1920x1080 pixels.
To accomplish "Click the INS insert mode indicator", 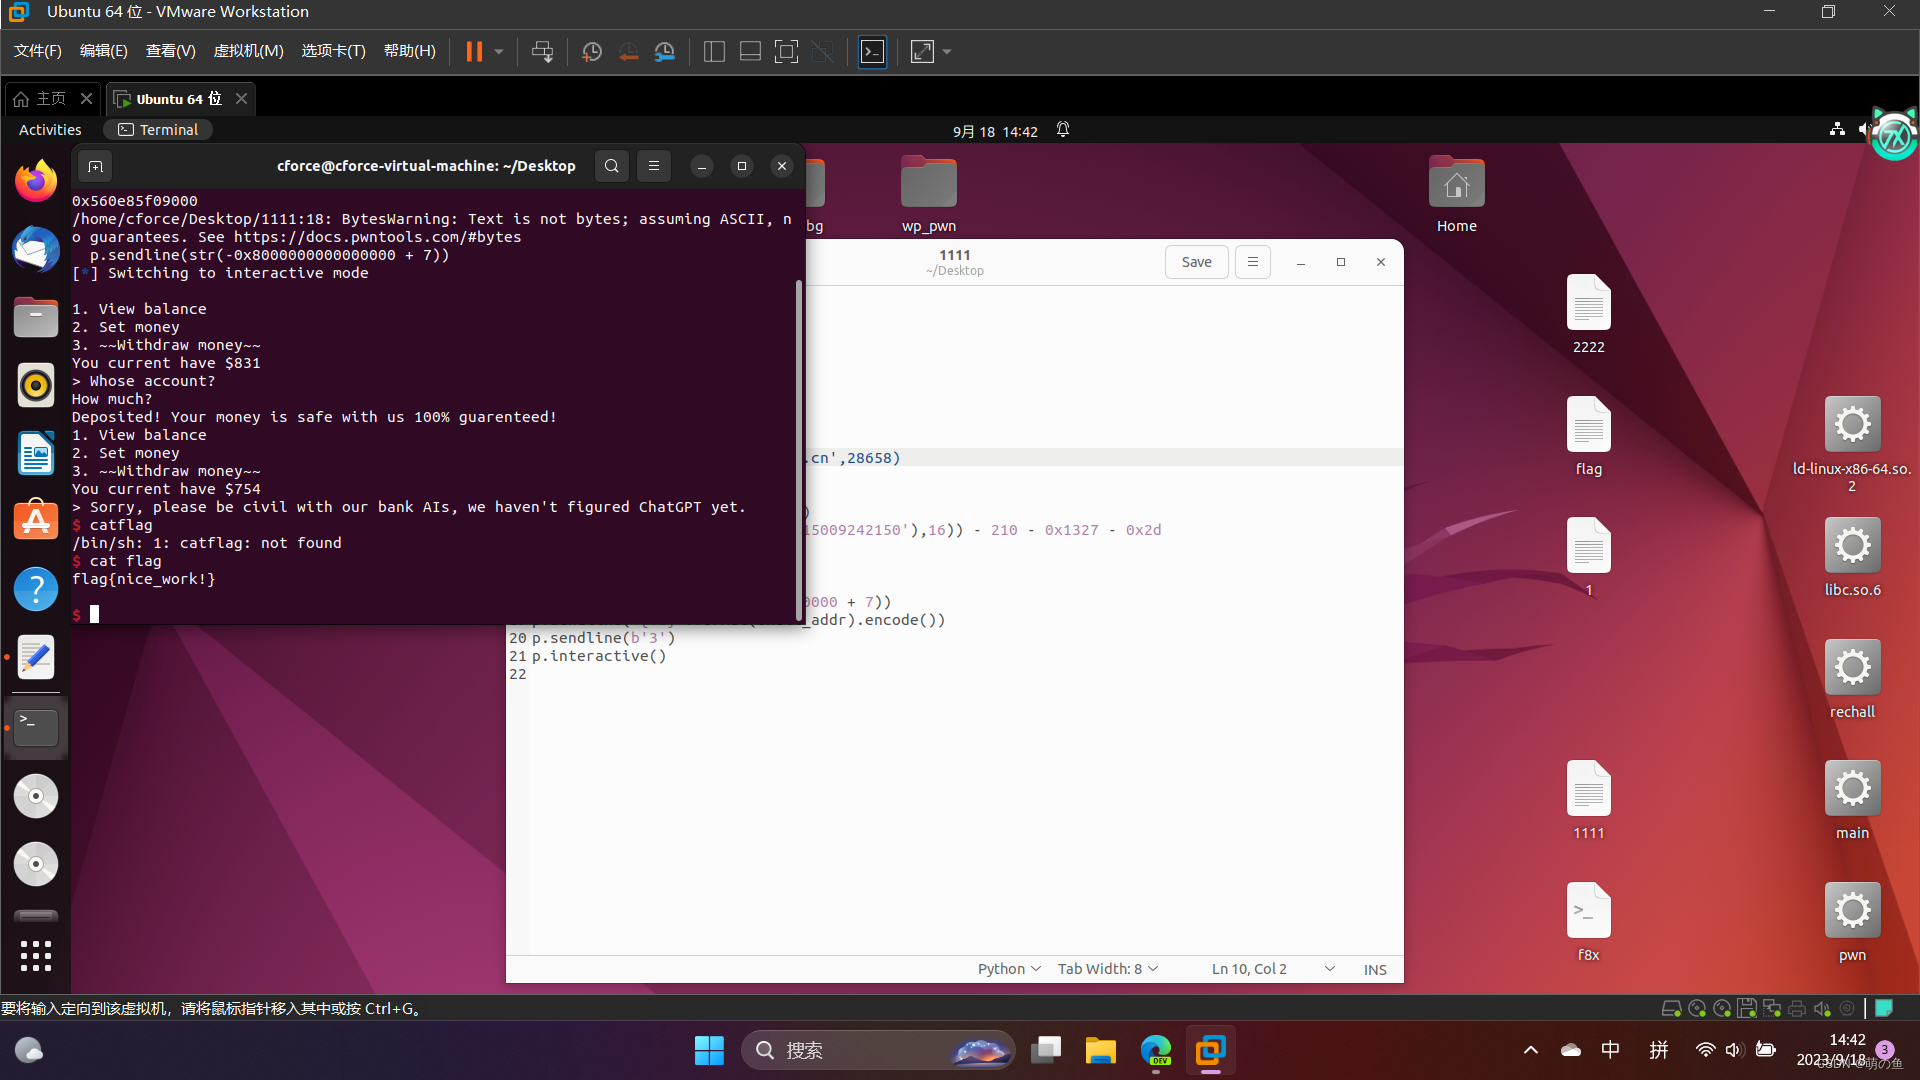I will click(x=1375, y=969).
